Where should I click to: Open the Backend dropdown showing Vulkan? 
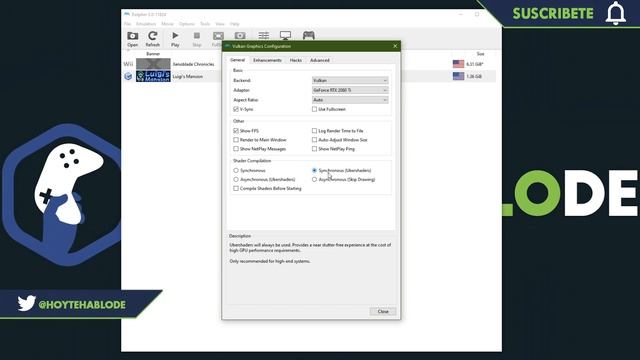[x=350, y=80]
